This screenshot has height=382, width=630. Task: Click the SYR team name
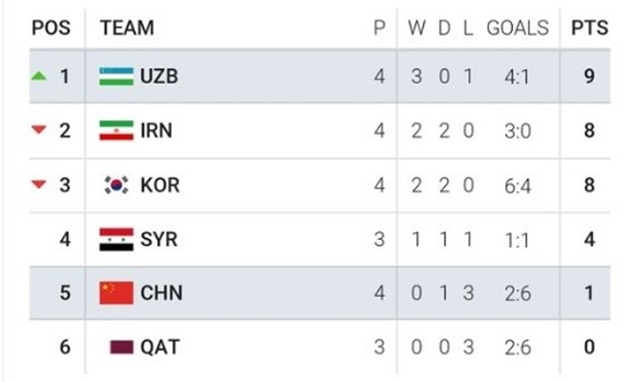point(159,239)
